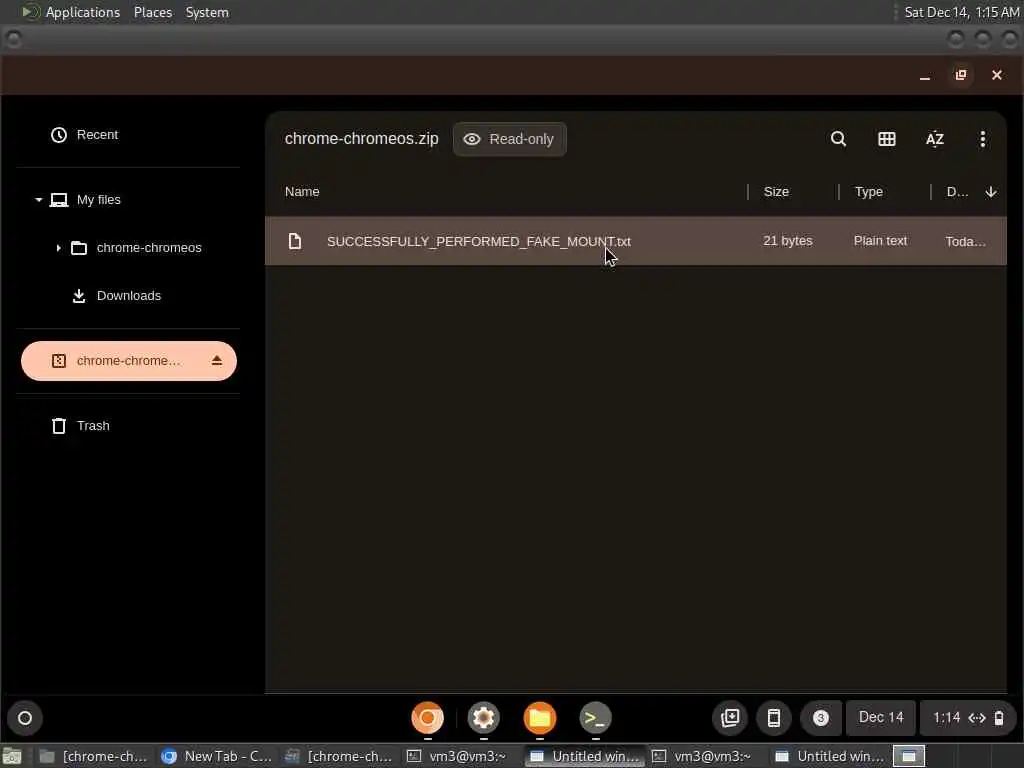Sort by Type column header

pos(869,192)
